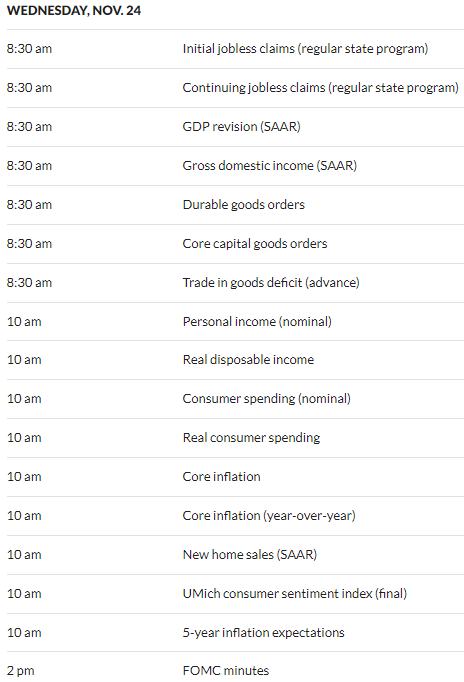Click the Wednesday, Nov. 24 heading
The height and width of the screenshot is (682, 464).
74,10
